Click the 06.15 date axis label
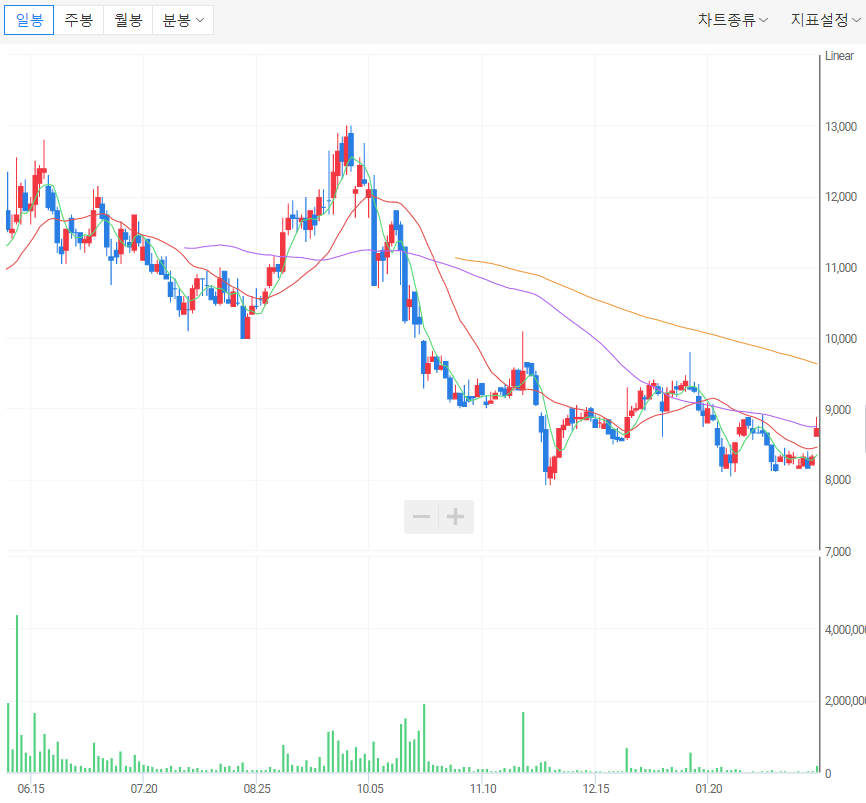This screenshot has width=866, height=803. coord(31,789)
